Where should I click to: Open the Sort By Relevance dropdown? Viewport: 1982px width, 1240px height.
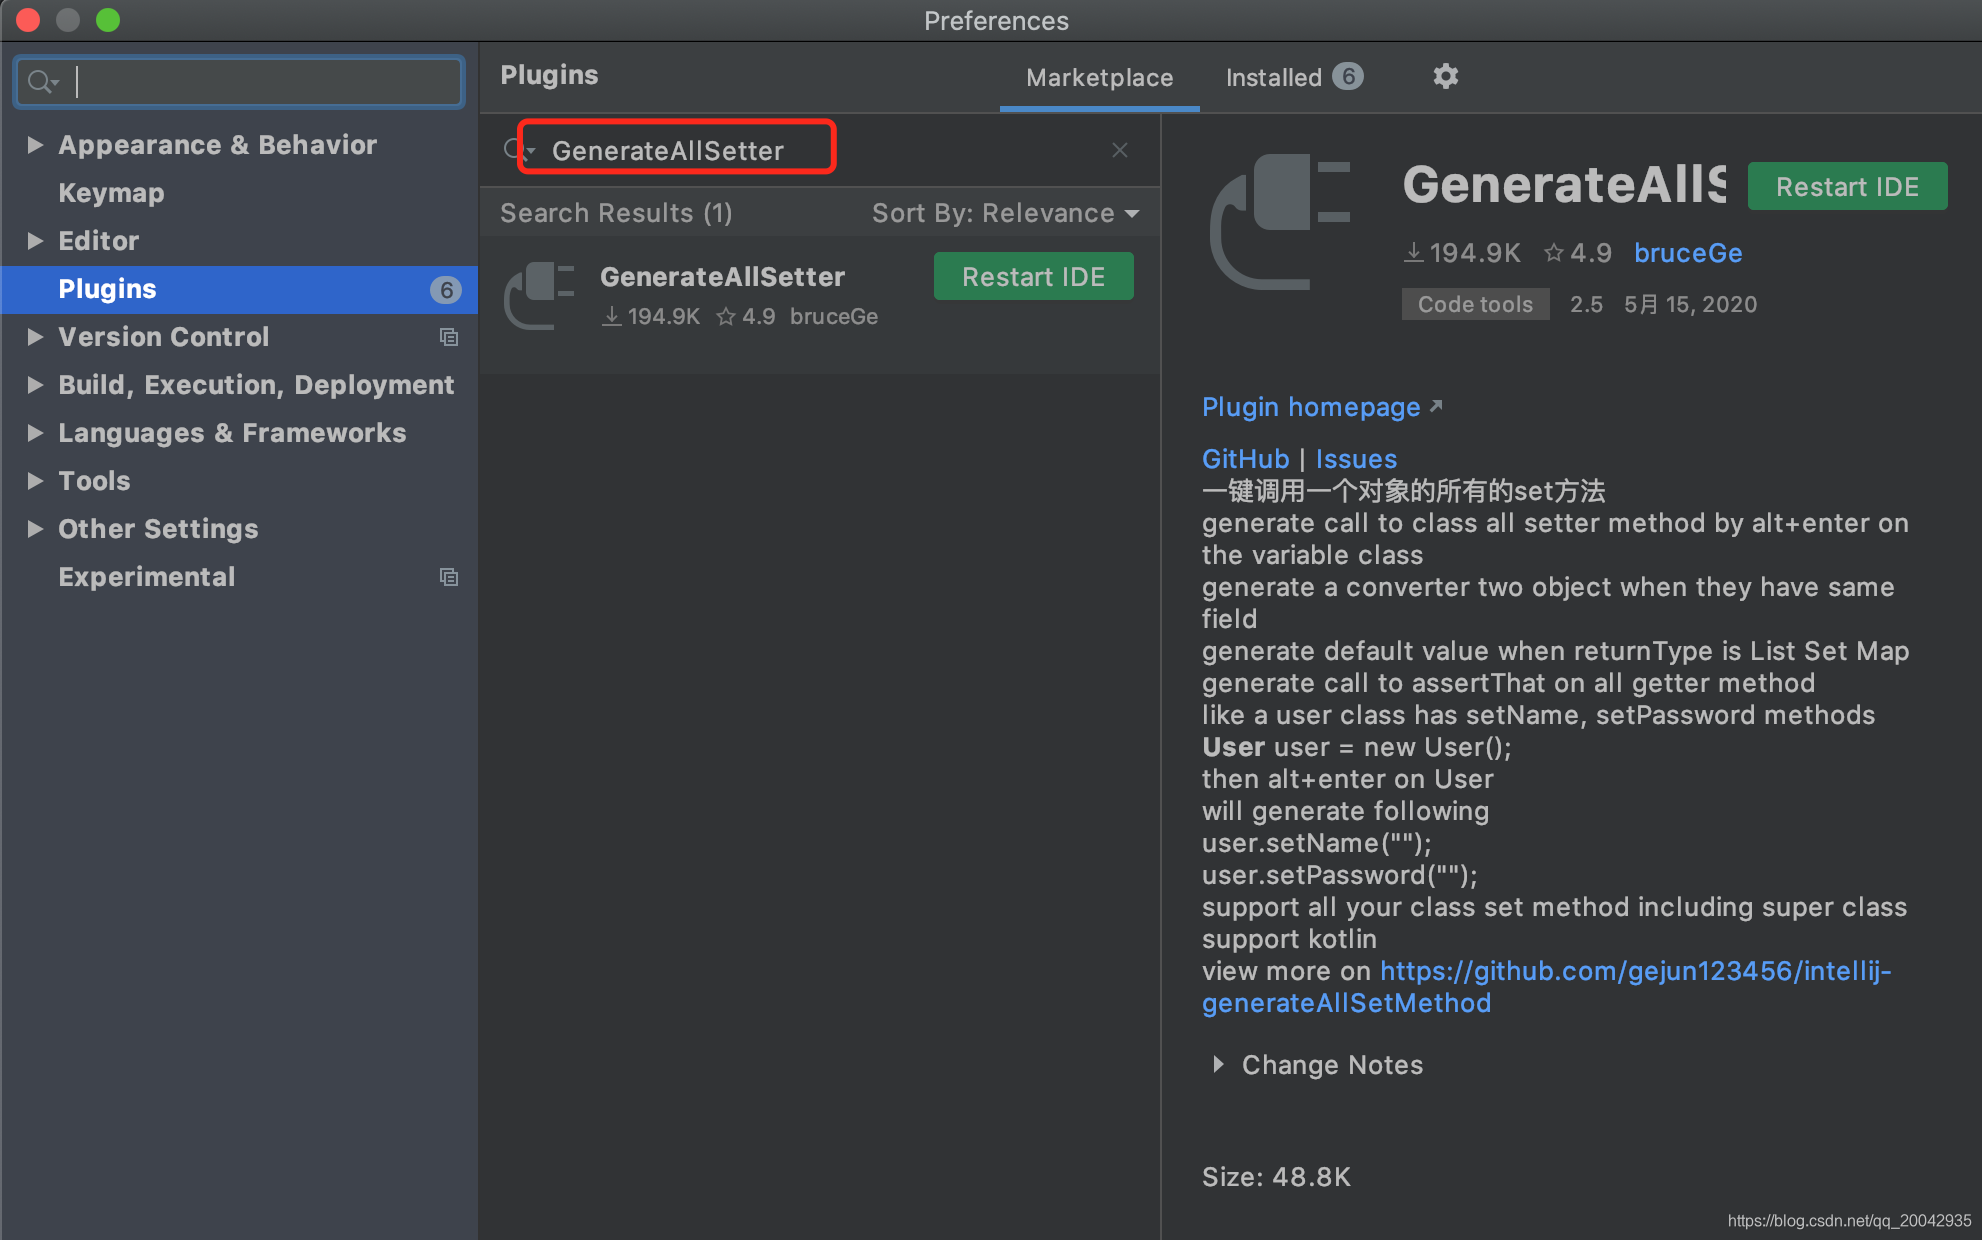(1004, 213)
